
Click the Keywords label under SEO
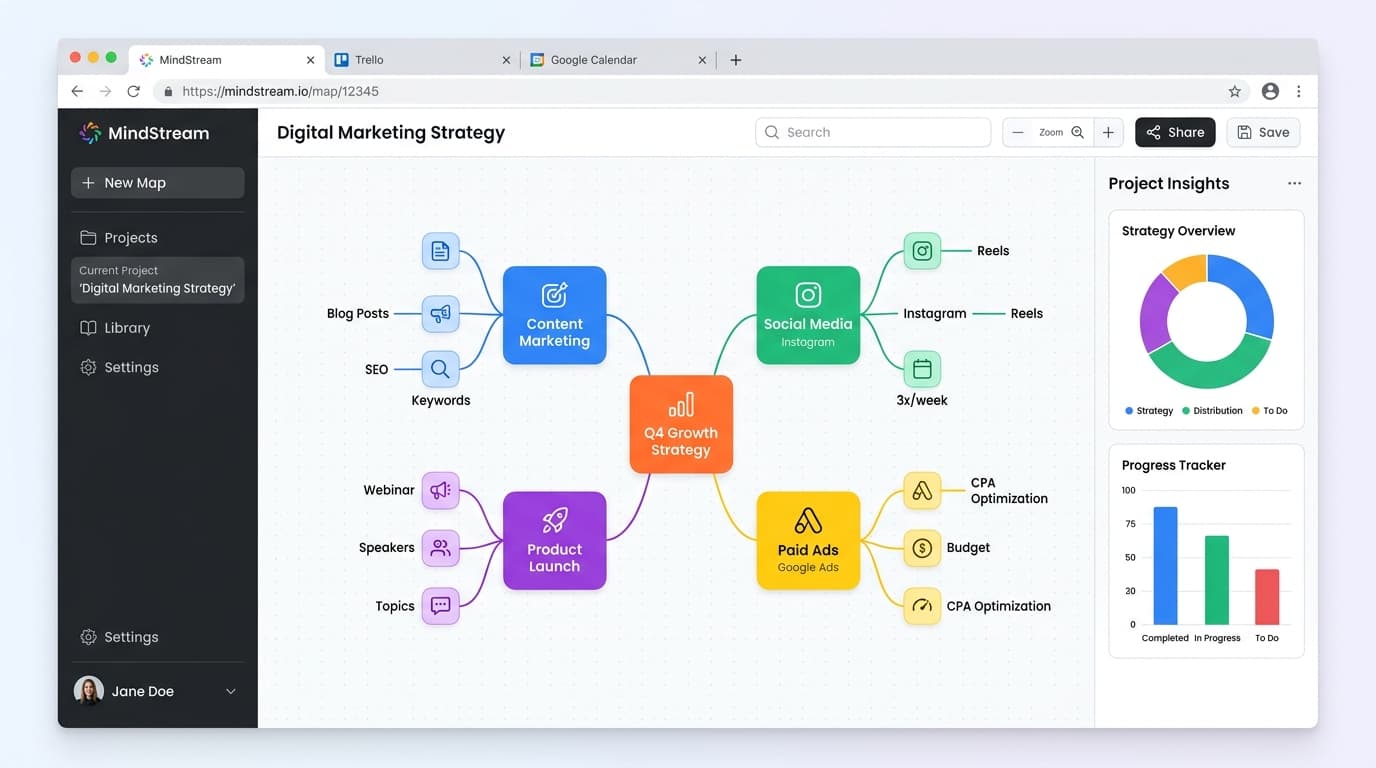point(440,400)
